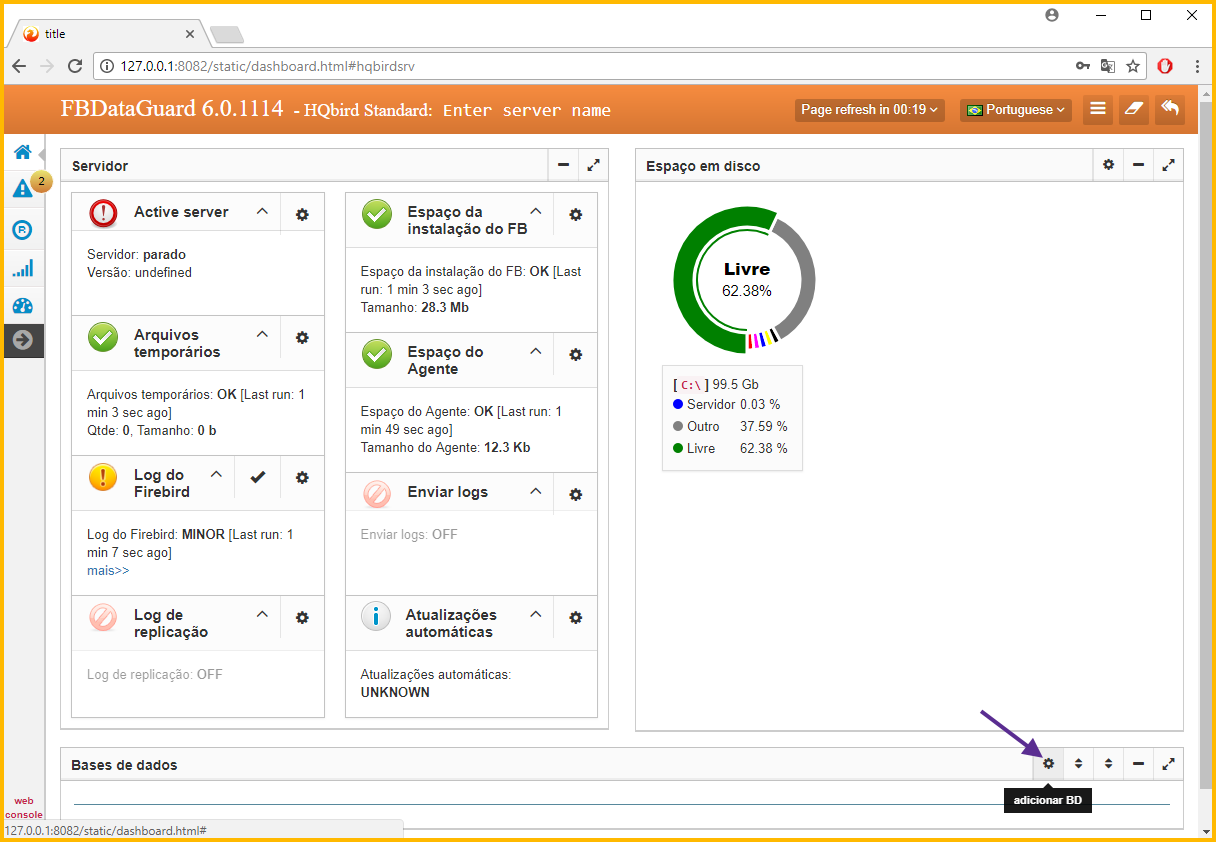Maximize the Bases de dados panel
The width and height of the screenshot is (1216, 842).
coord(1168,764)
